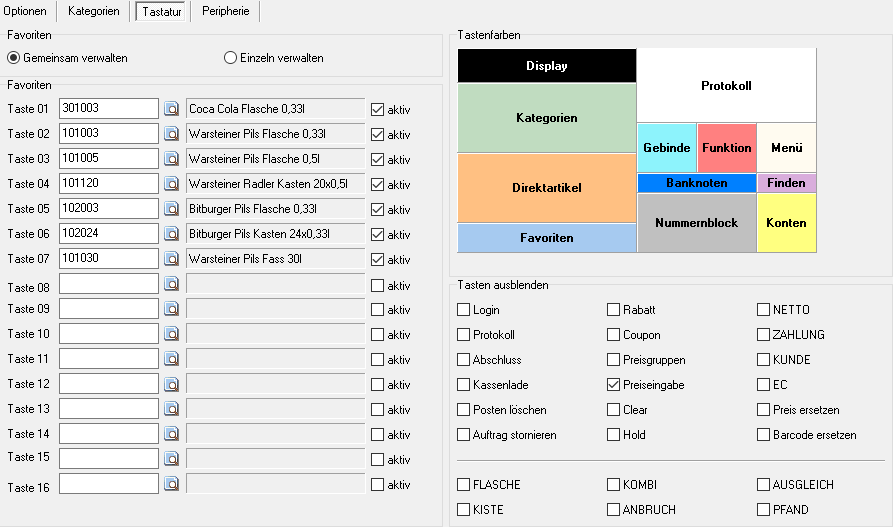Viewport: 893px width, 527px height.
Task: Enable hiding the Login key
Action: coord(464,310)
